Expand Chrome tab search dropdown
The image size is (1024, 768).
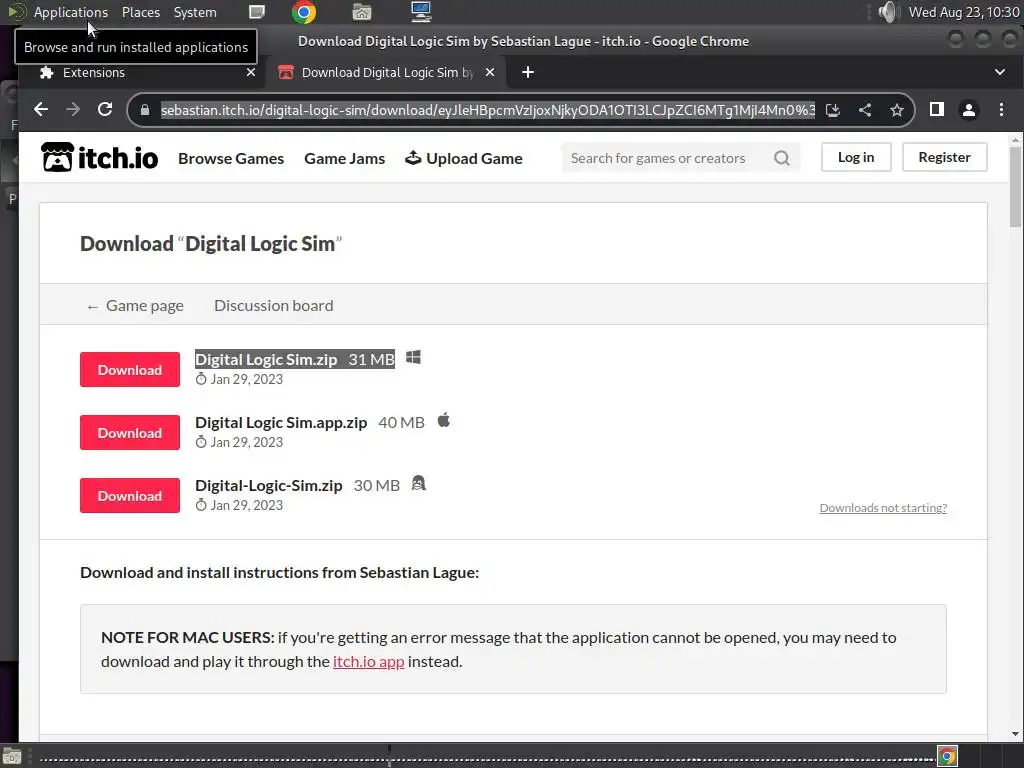click(x=1000, y=72)
